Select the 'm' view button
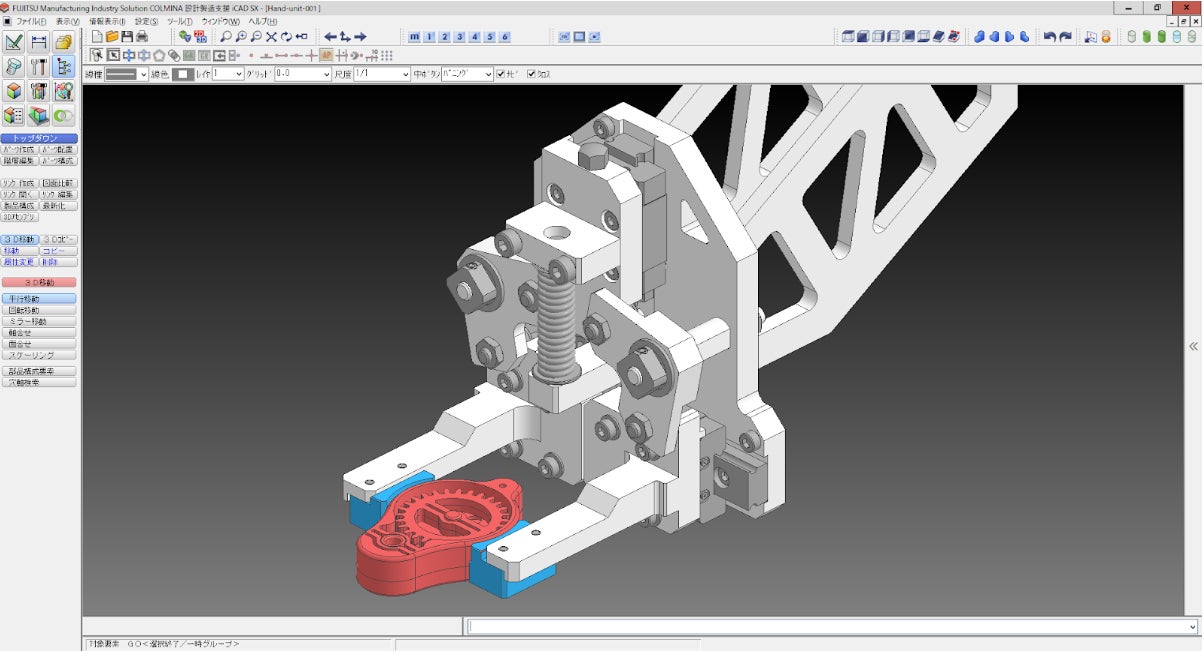1204x652 pixels. (414, 37)
